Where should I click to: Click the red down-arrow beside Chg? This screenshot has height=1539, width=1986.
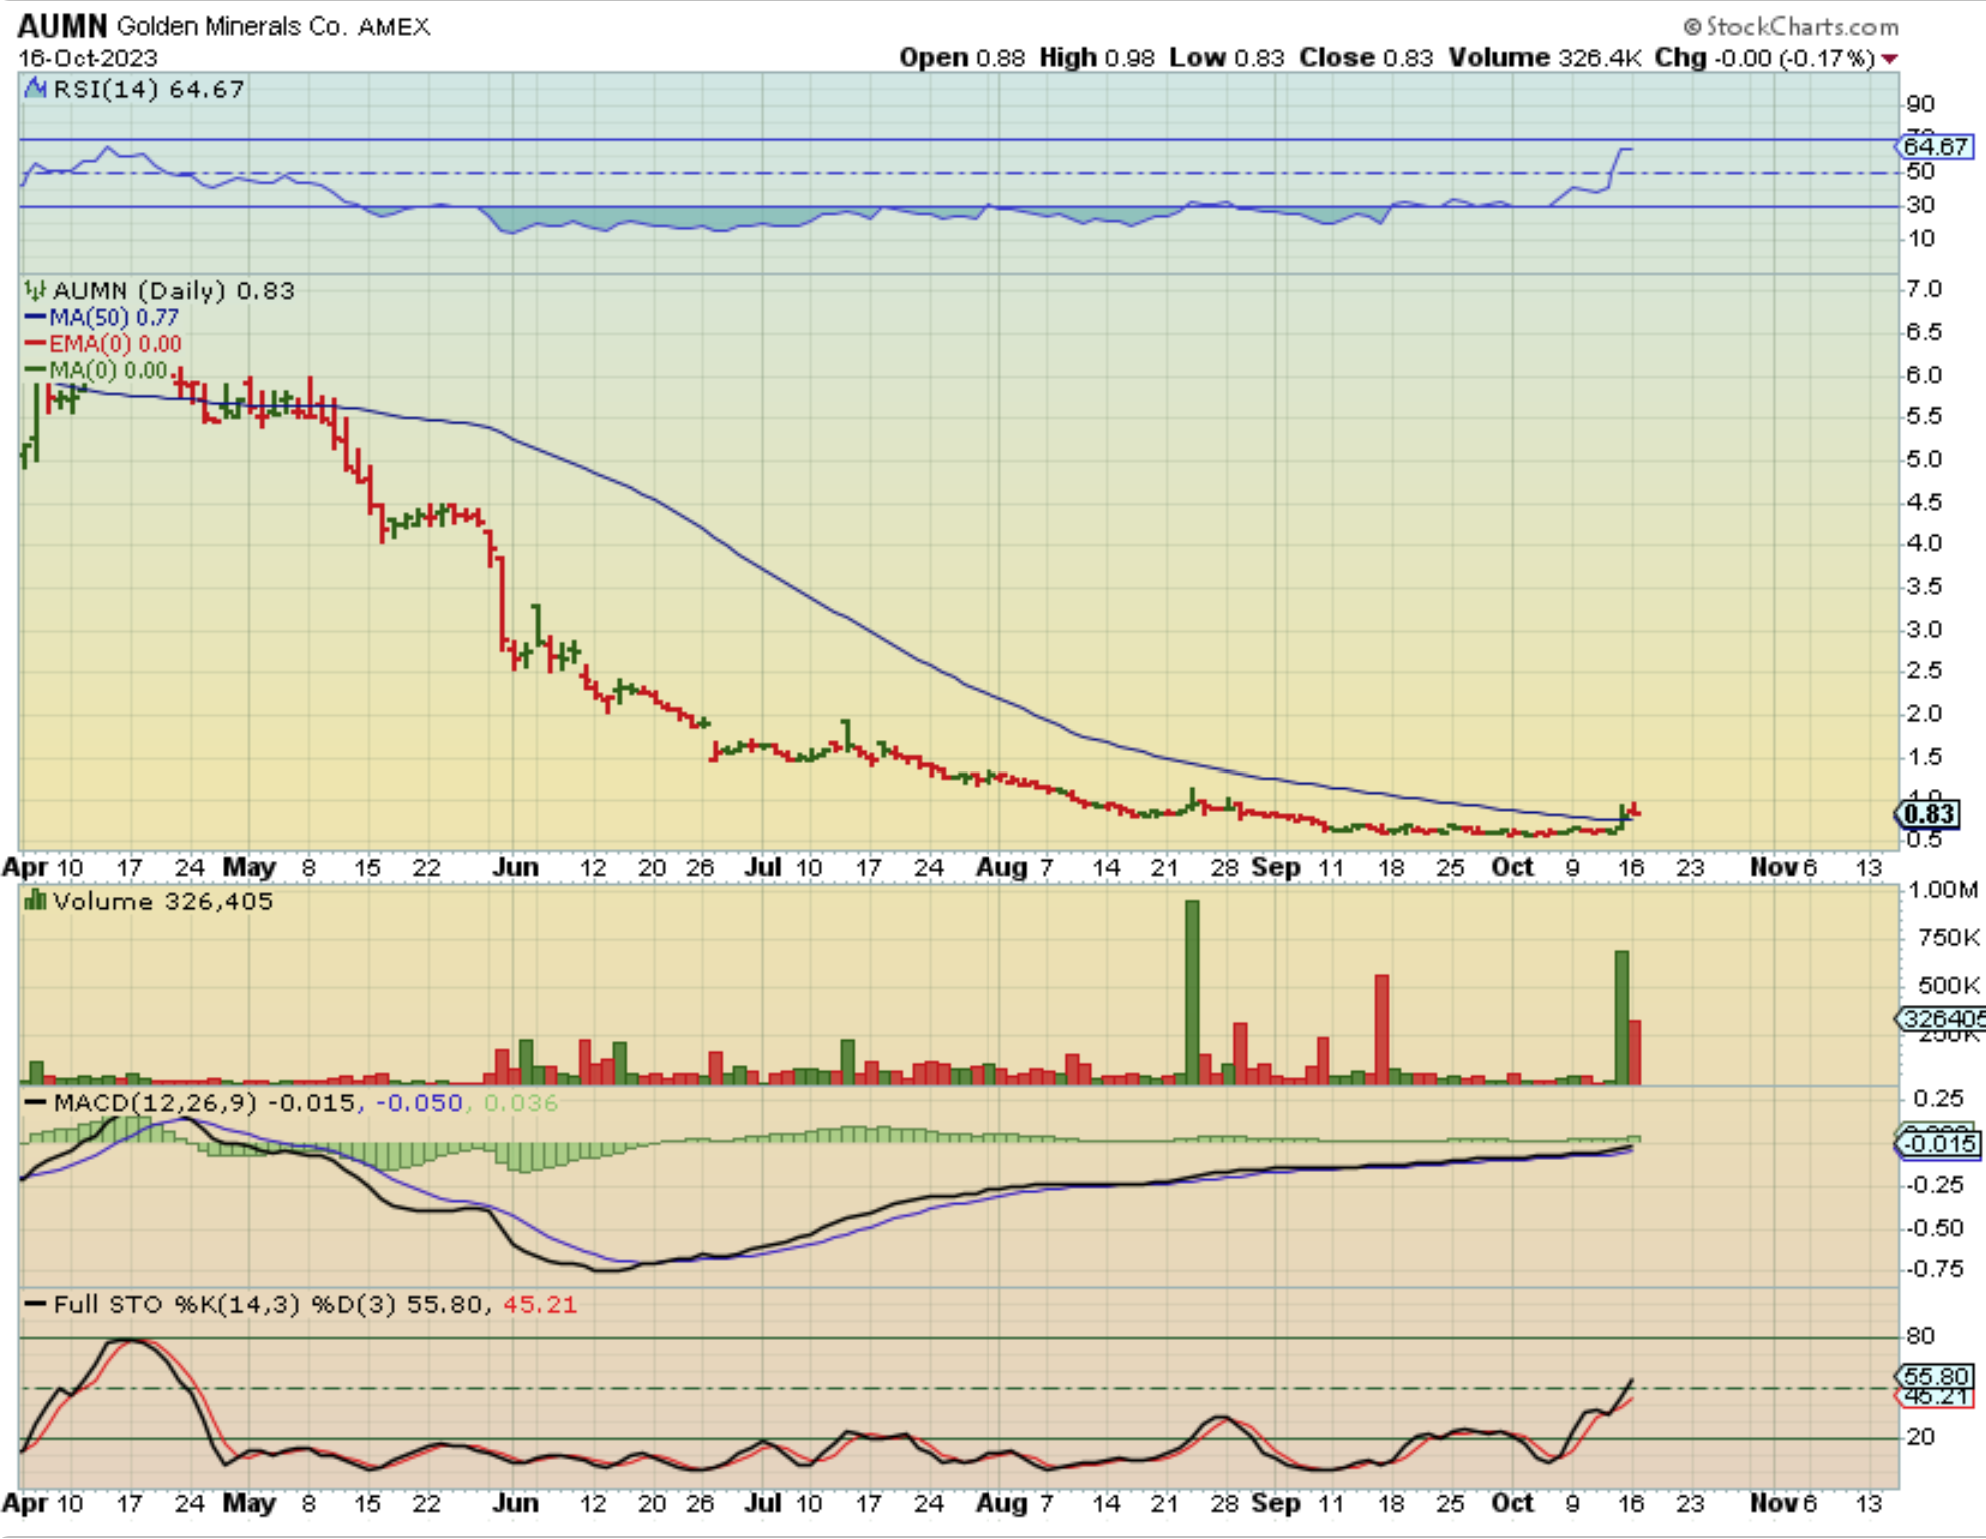(1889, 59)
